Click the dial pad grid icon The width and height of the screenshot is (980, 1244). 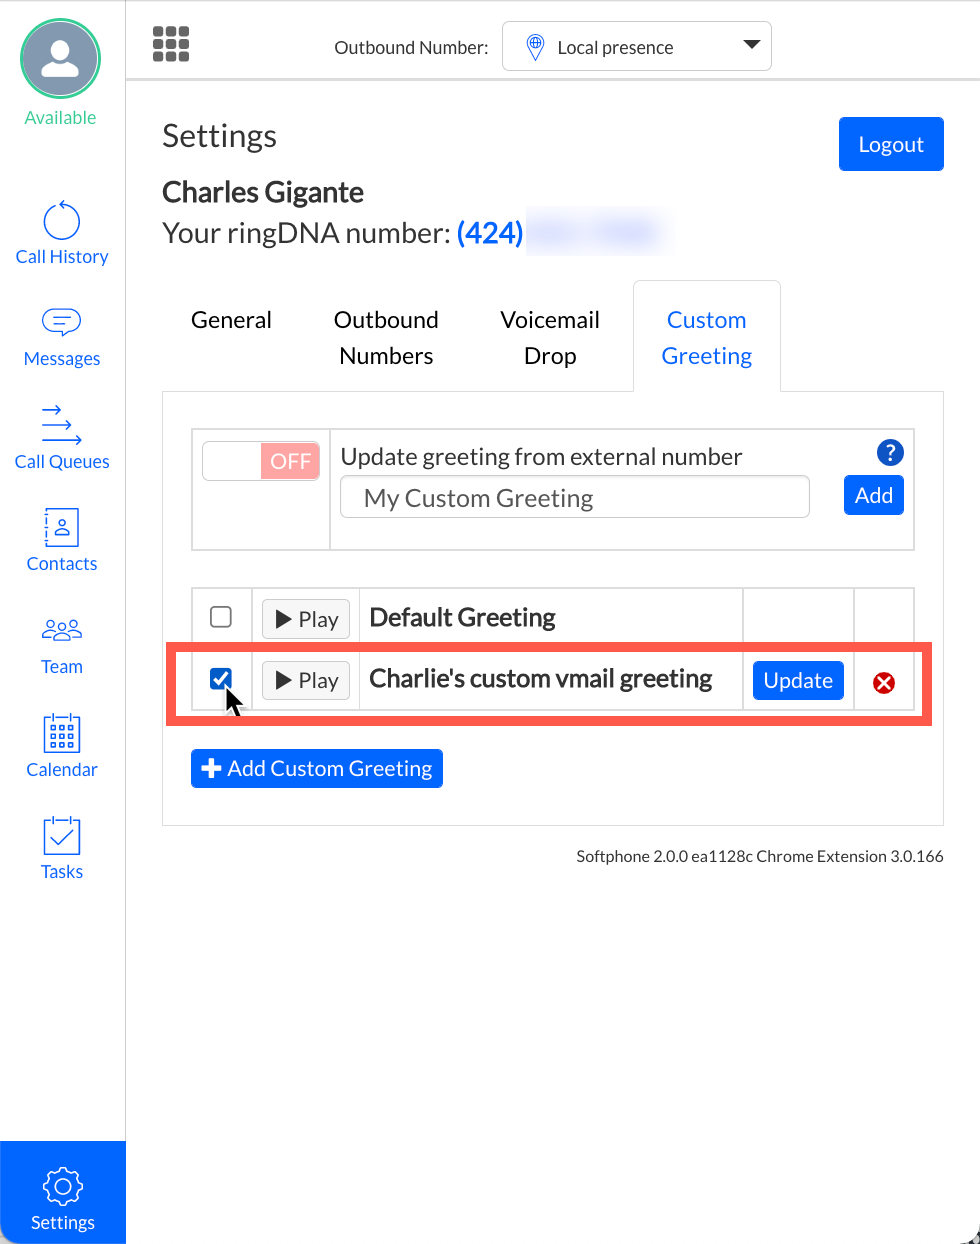[171, 44]
